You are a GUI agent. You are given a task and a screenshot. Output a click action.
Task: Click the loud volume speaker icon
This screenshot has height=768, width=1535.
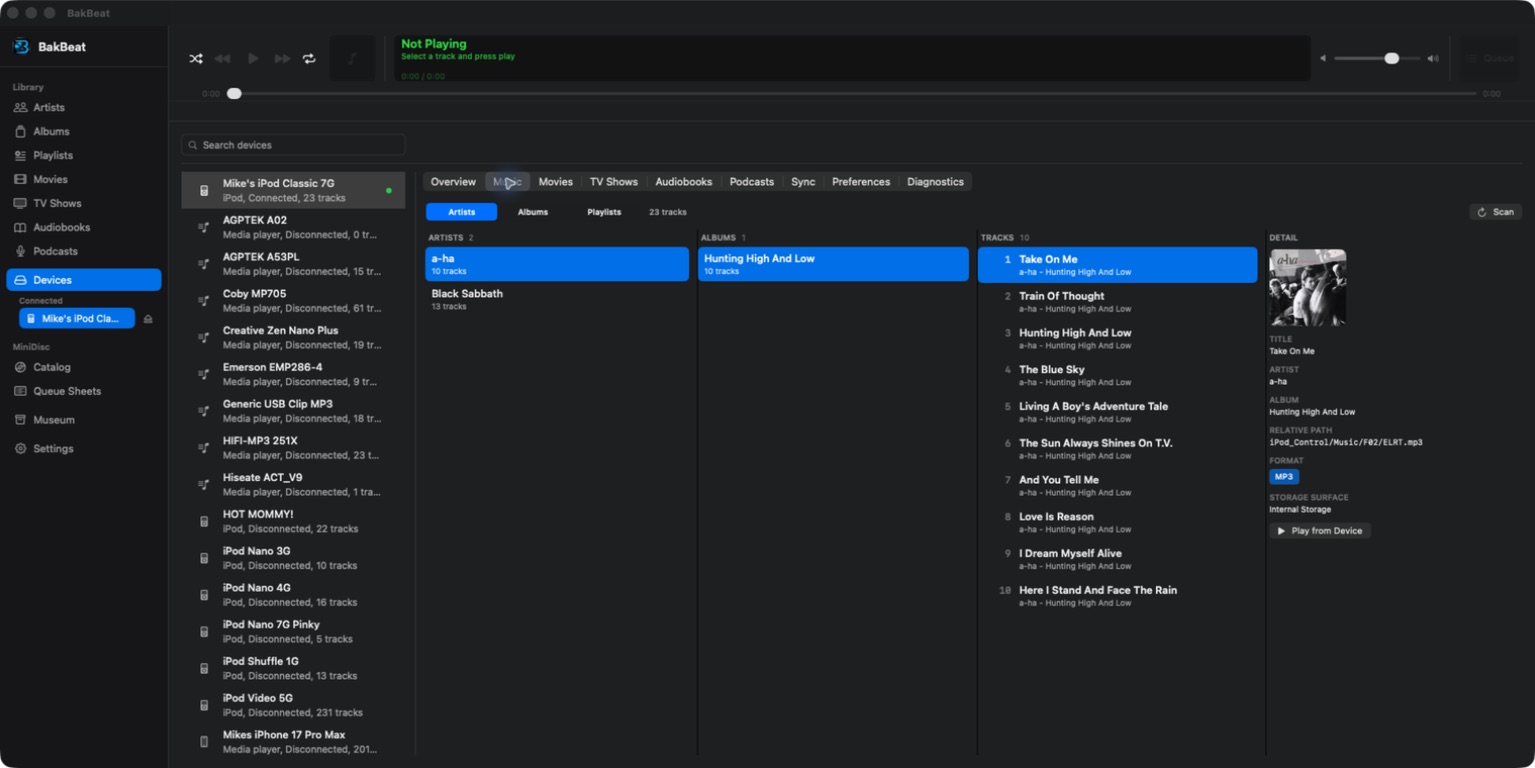[1433, 58]
